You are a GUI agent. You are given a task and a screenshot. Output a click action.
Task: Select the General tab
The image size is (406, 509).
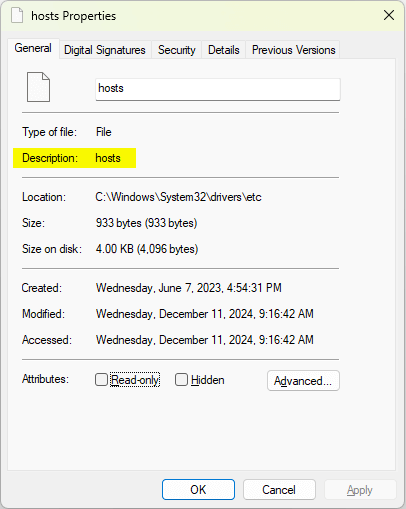point(33,49)
